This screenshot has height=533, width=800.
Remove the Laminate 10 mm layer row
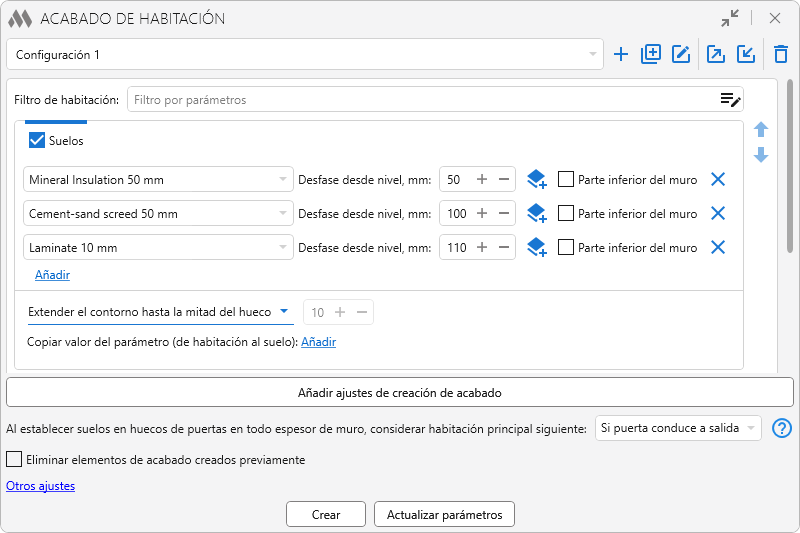pyautogui.click(x=717, y=248)
